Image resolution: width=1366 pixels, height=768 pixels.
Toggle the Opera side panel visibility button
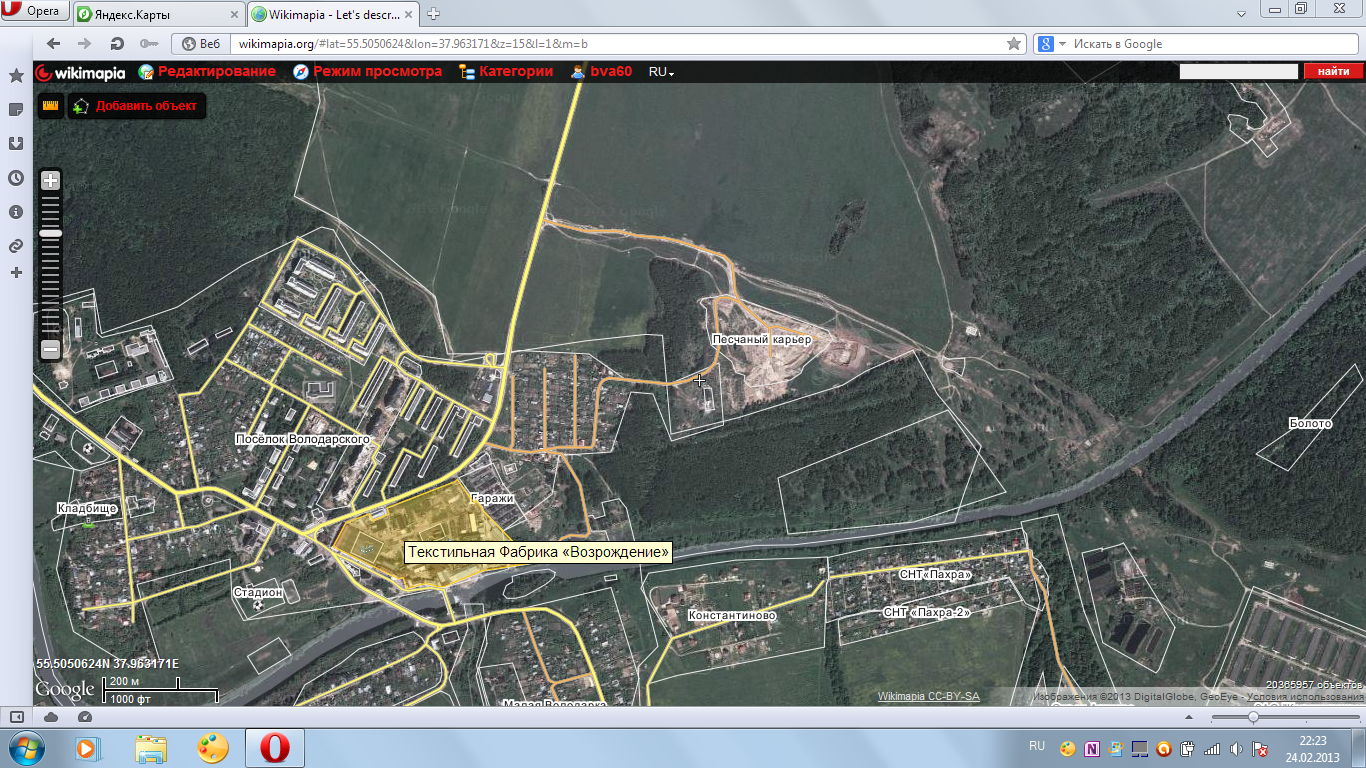16,717
